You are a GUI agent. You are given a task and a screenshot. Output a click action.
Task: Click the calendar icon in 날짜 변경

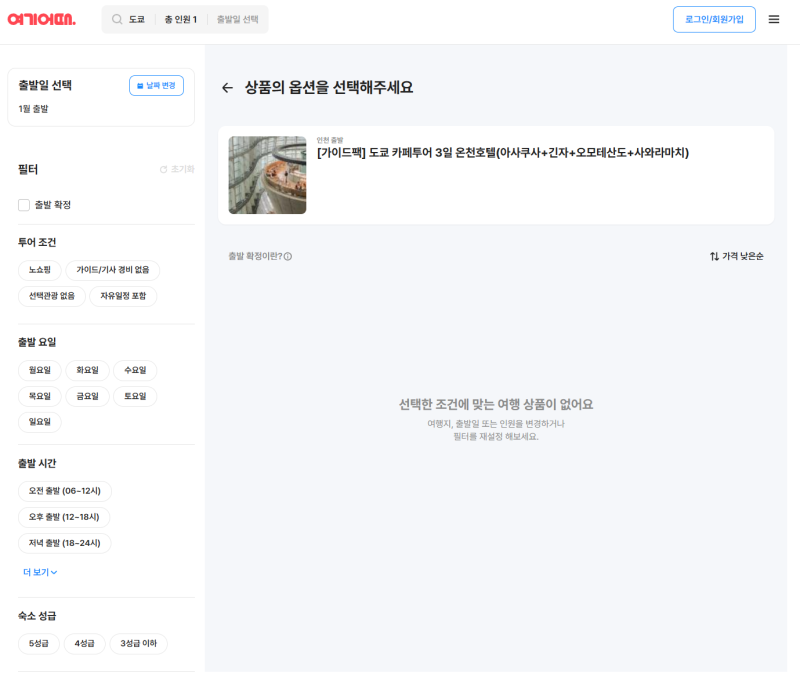pyautogui.click(x=140, y=86)
